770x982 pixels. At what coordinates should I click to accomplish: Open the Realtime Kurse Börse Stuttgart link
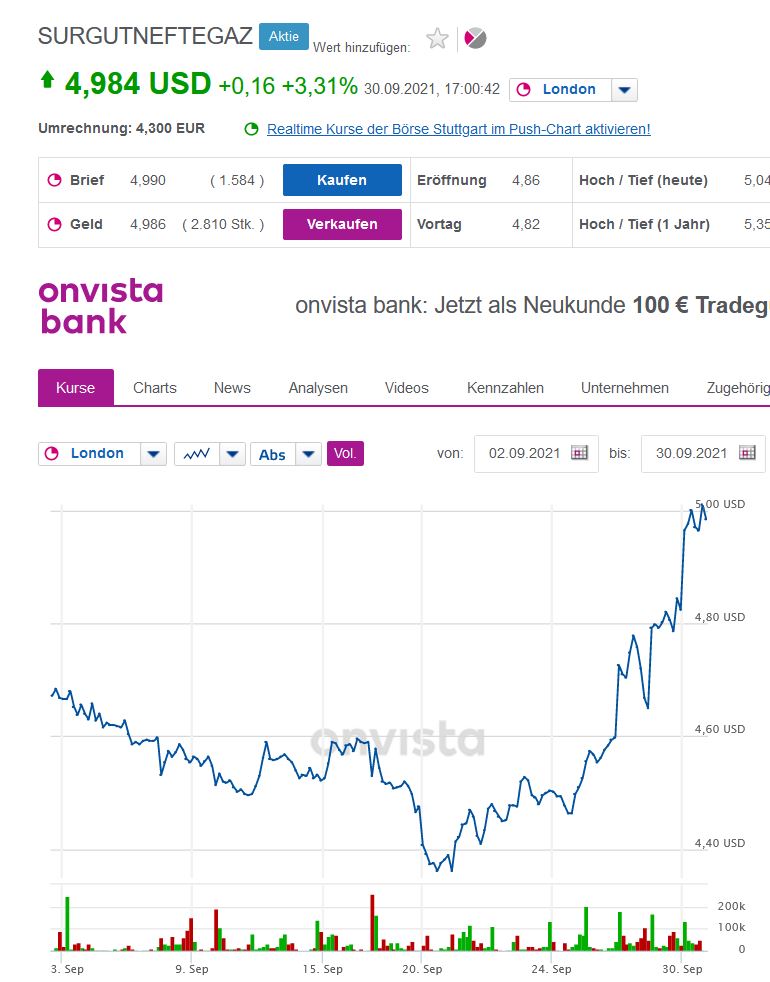458,129
